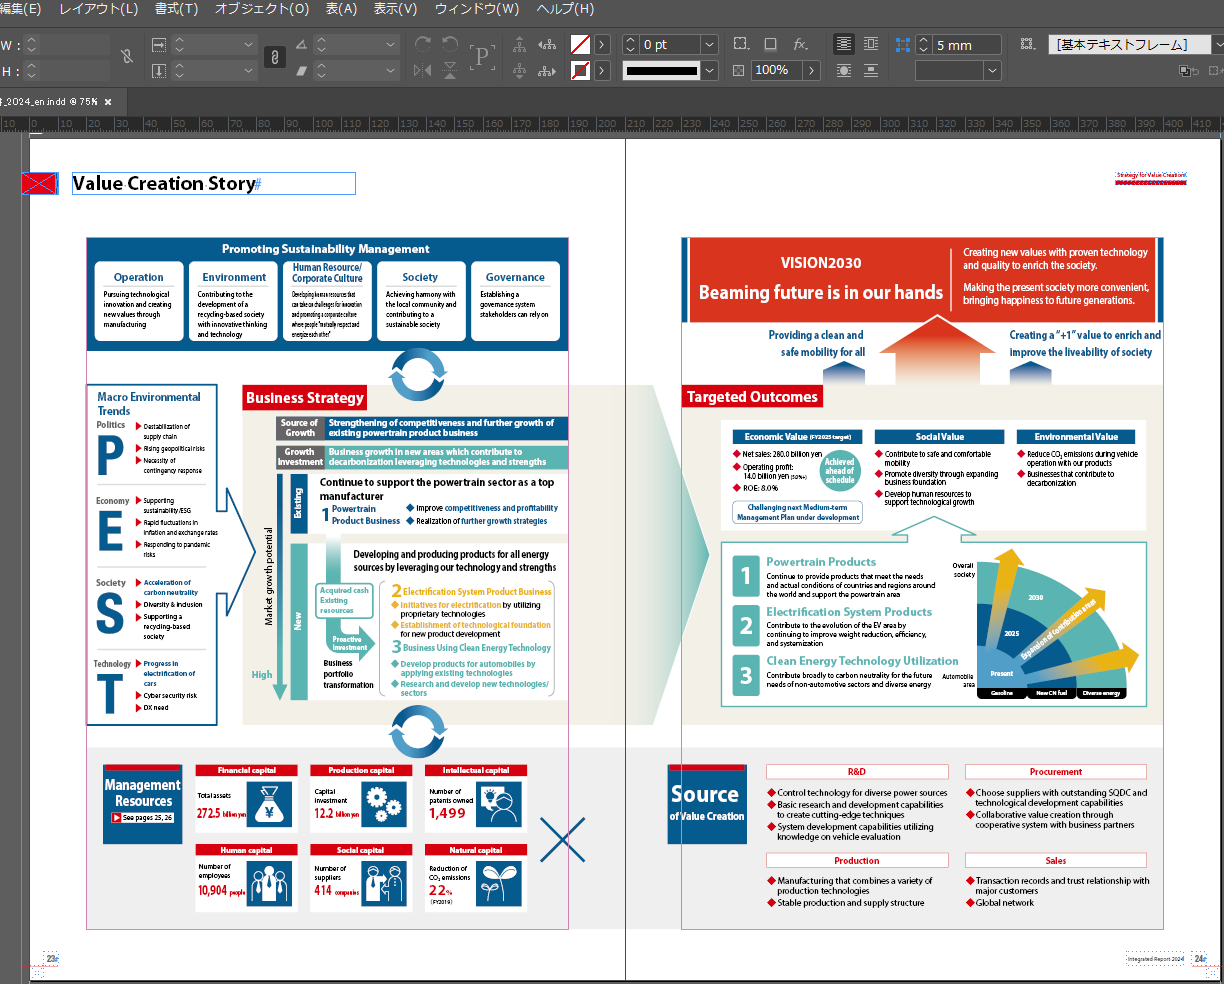This screenshot has height=984, width=1224.
Task: Click the rotate 90° counter-clockwise icon
Action: (x=451, y=45)
